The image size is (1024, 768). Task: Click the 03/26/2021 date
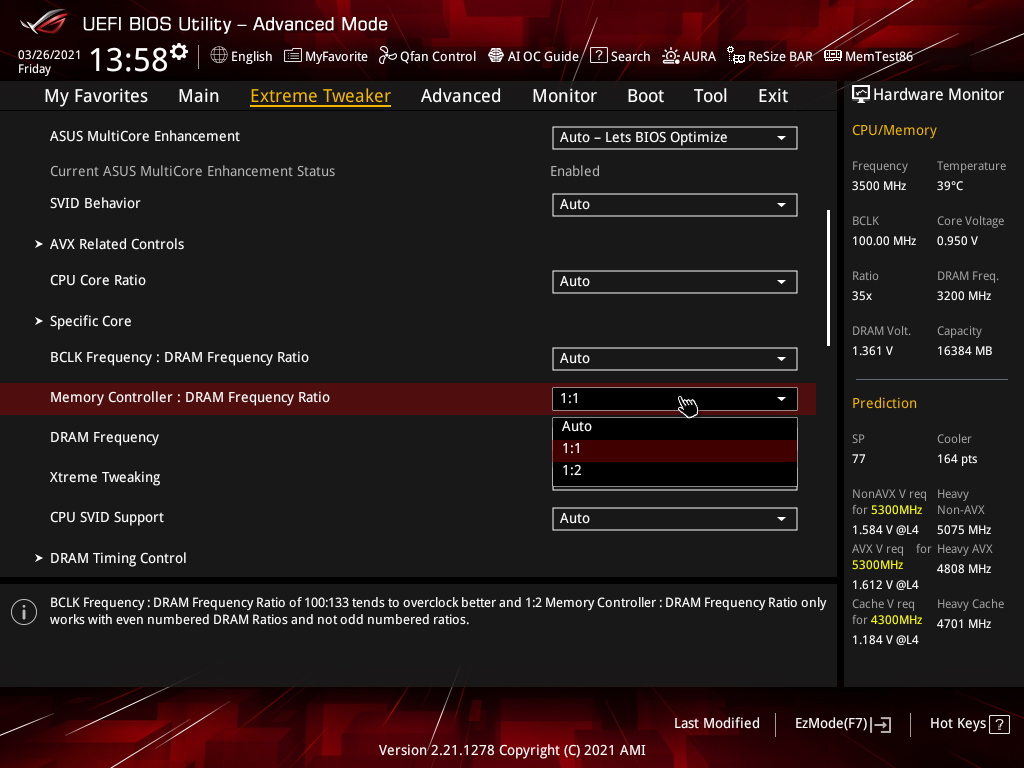coord(49,55)
